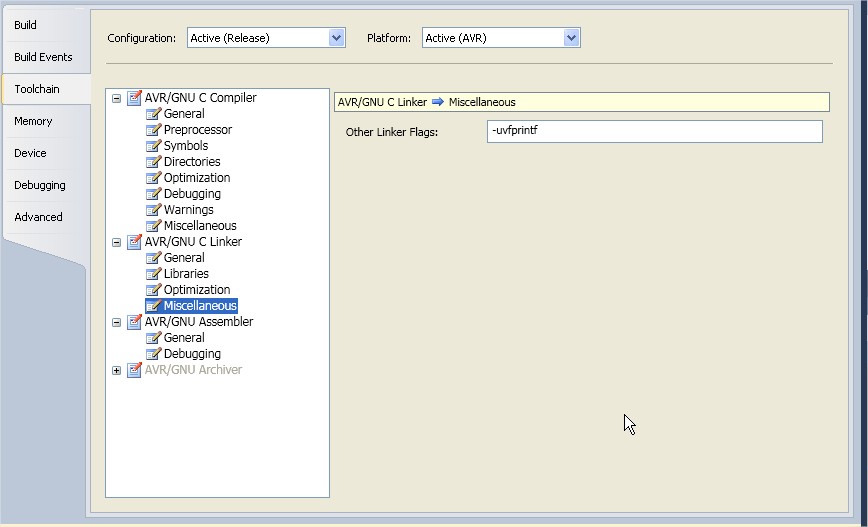Click the Symbols settings icon

pyautogui.click(x=153, y=146)
